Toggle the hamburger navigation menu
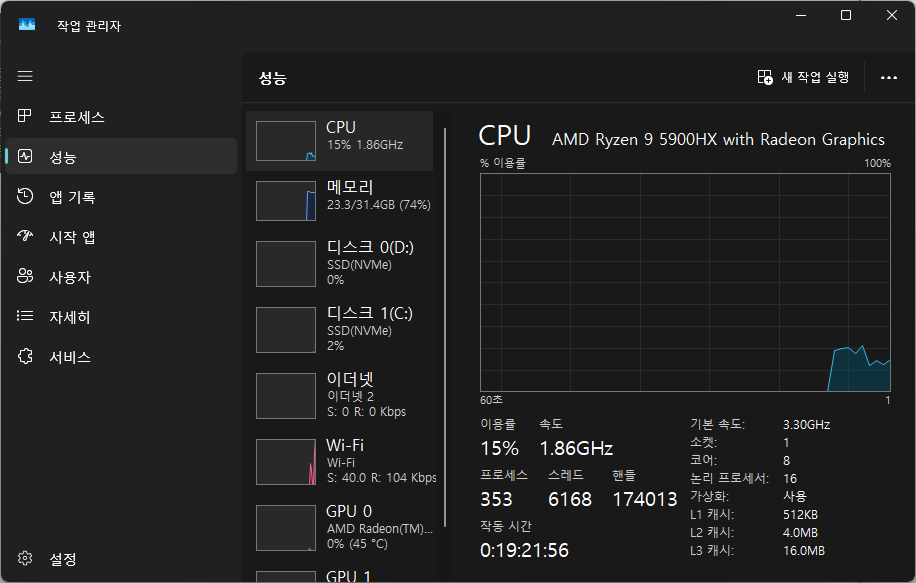916x583 pixels. click(25, 77)
